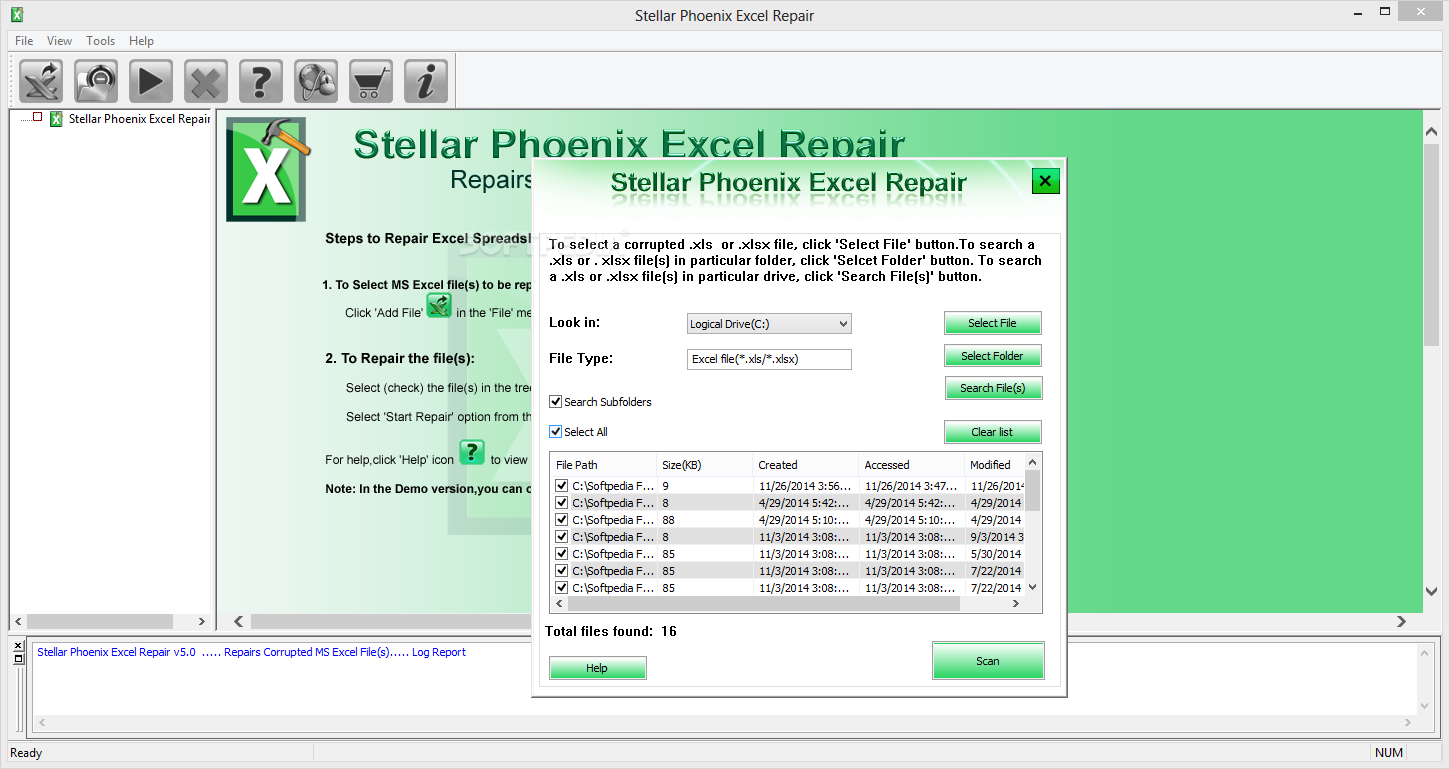
Task: Click the large Excel hammer logo
Action: point(267,169)
